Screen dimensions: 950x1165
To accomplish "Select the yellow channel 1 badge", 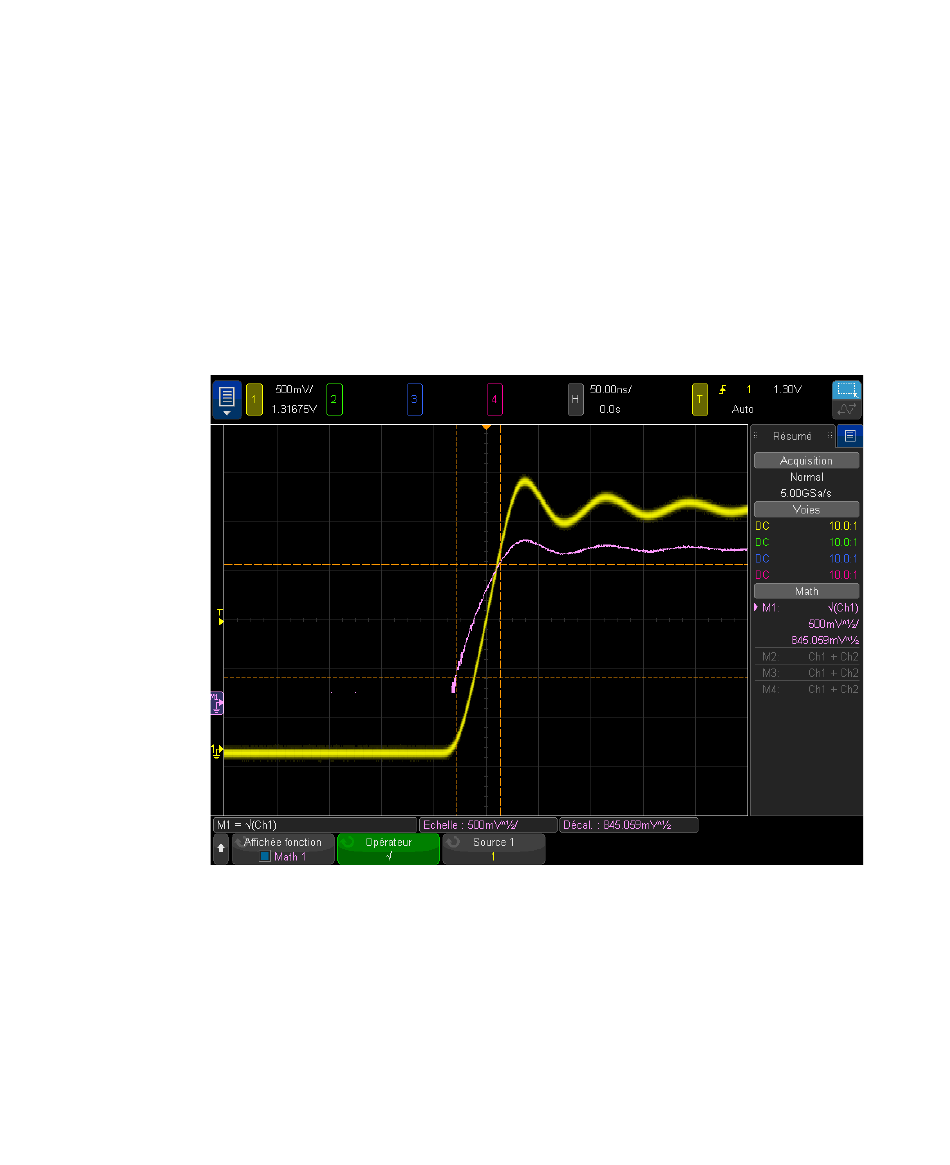I will pos(254,399).
